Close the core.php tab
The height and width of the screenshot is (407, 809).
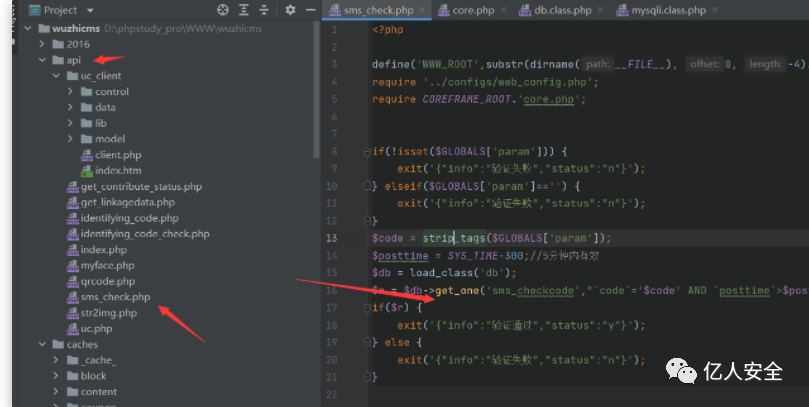(504, 10)
